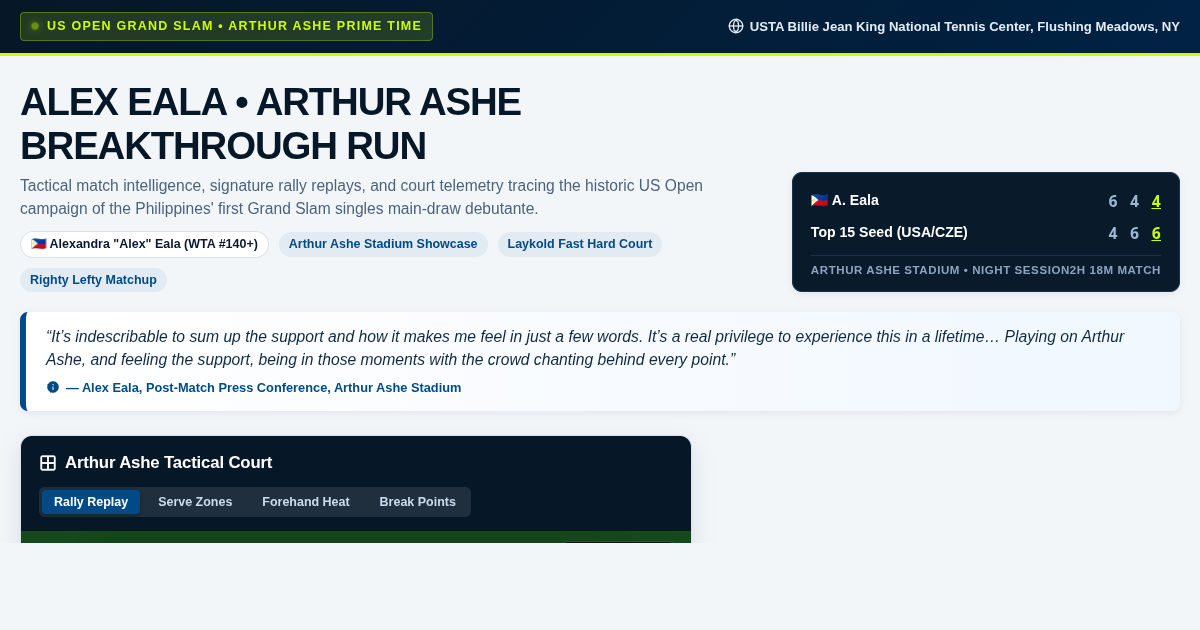Click the info icon before the quote attribution

(x=53, y=387)
